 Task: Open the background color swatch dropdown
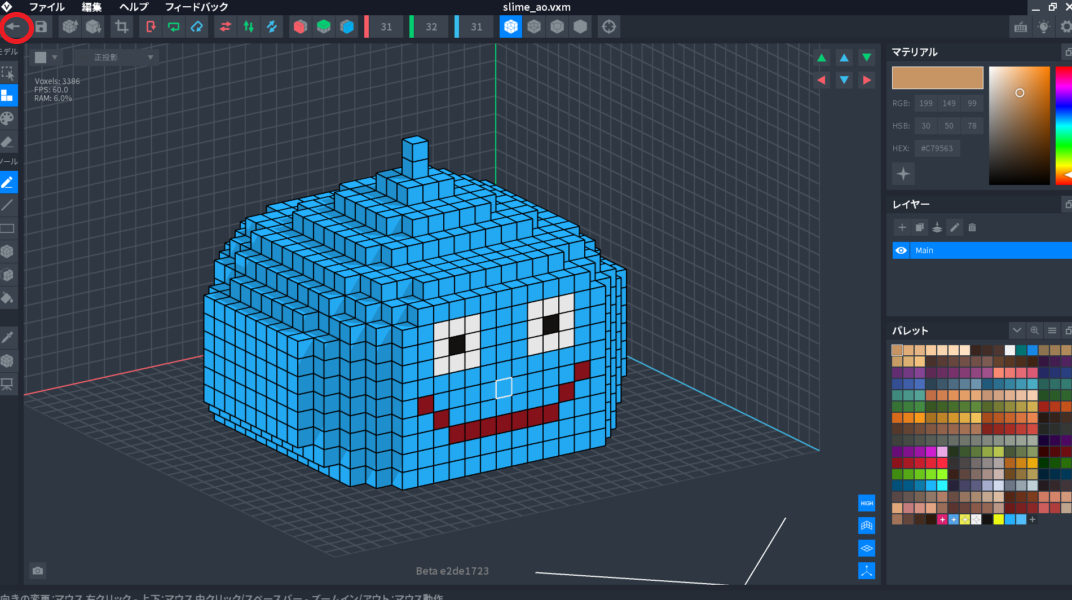tap(46, 57)
